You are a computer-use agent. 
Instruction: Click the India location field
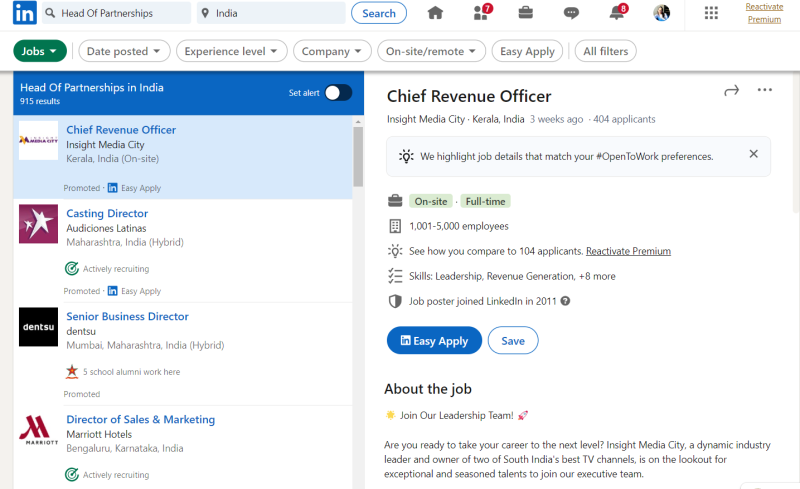(271, 13)
